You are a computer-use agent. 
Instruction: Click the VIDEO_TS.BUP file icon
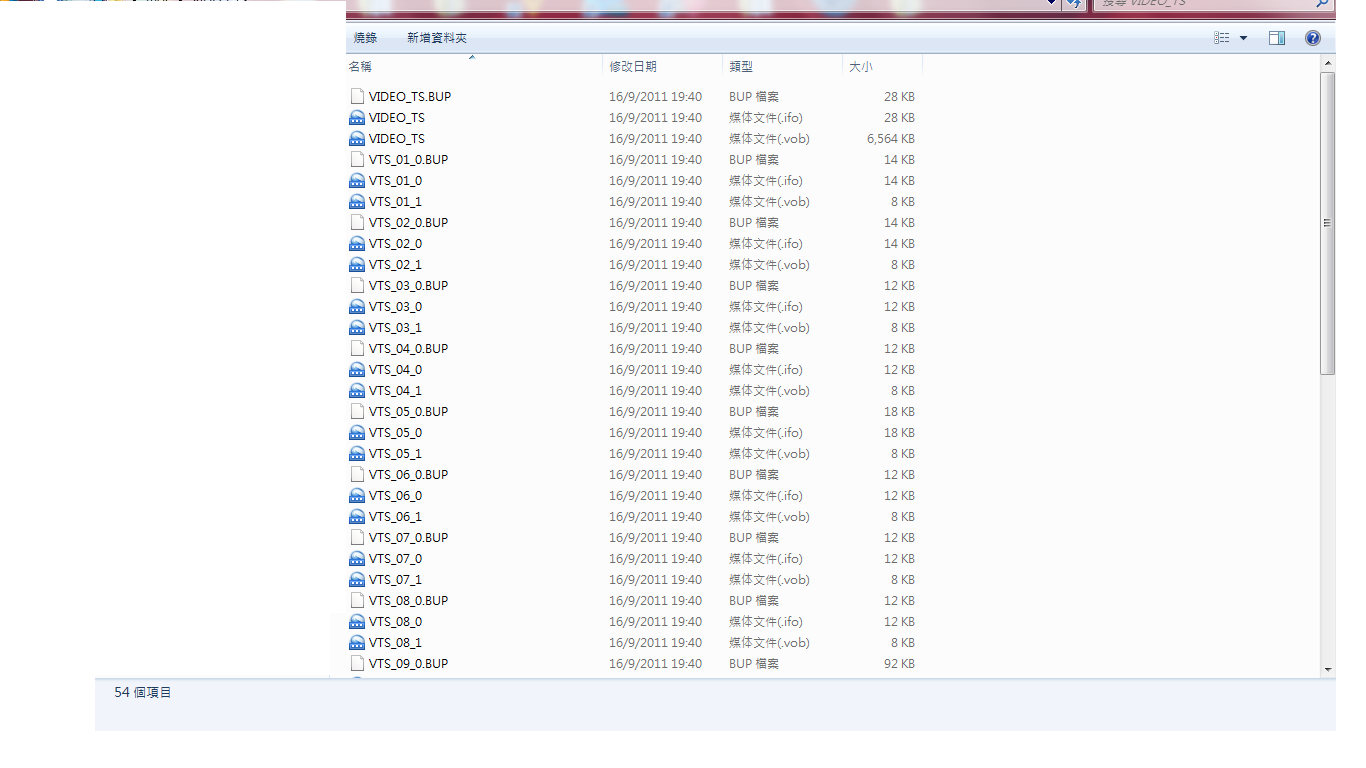(357, 97)
